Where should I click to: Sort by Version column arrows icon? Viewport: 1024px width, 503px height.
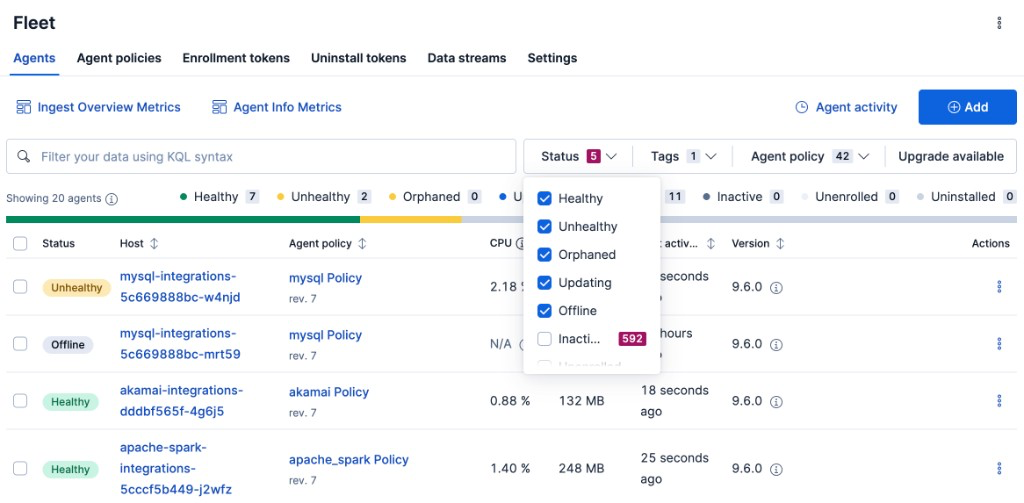(x=780, y=244)
